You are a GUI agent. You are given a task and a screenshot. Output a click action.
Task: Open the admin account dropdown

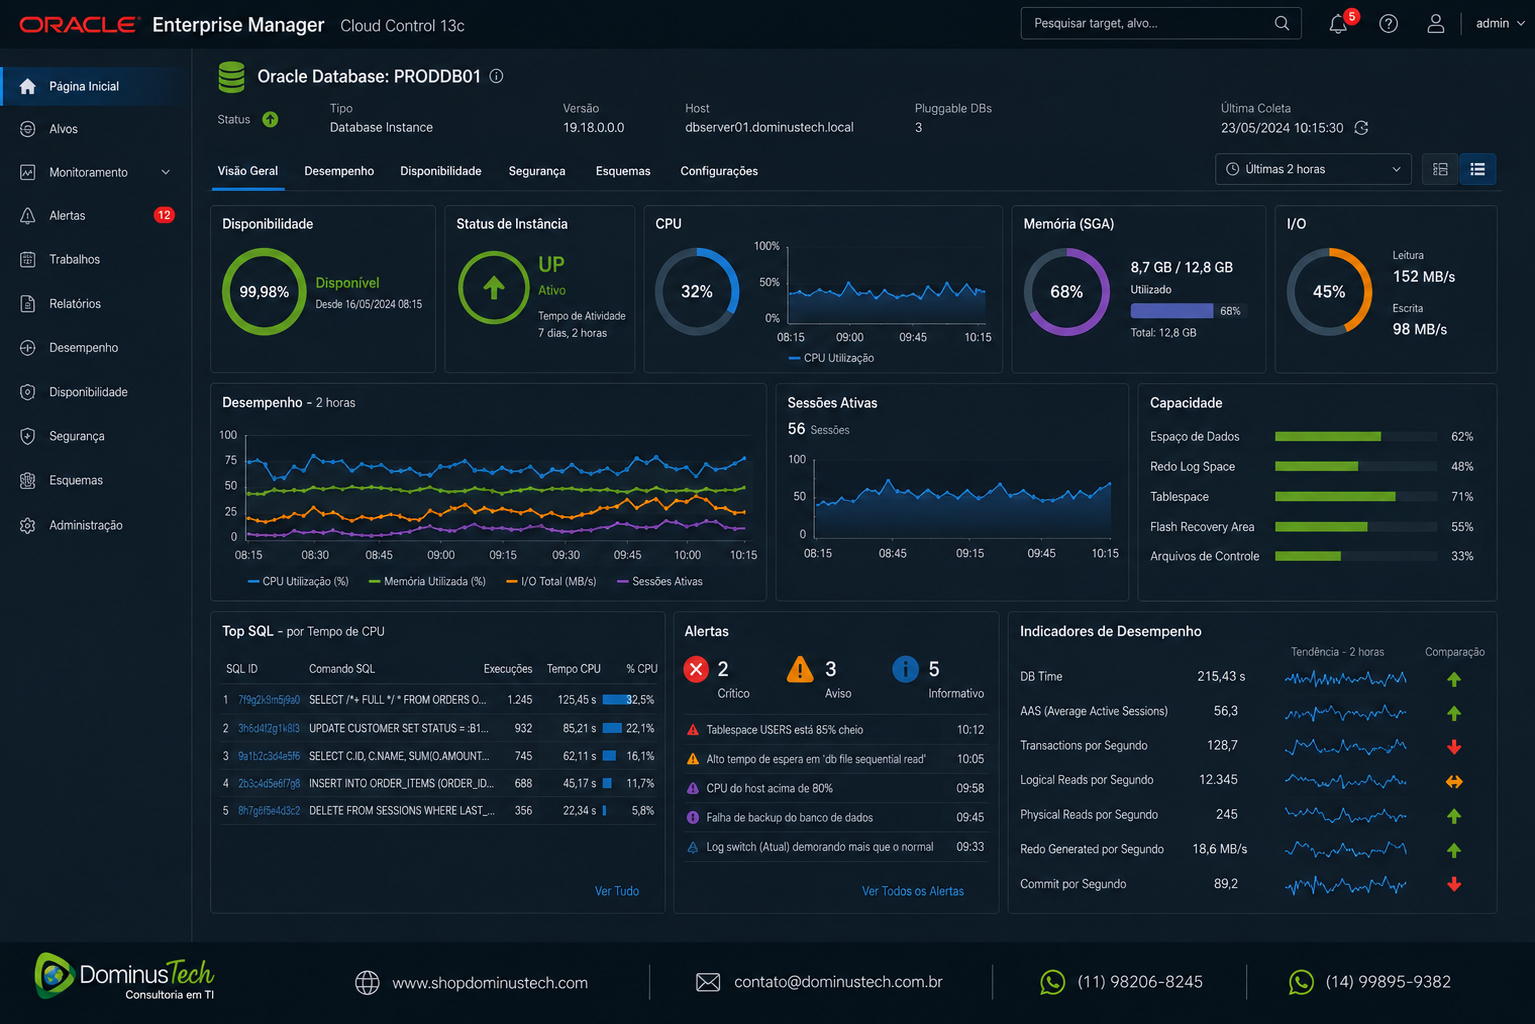pos(1500,24)
